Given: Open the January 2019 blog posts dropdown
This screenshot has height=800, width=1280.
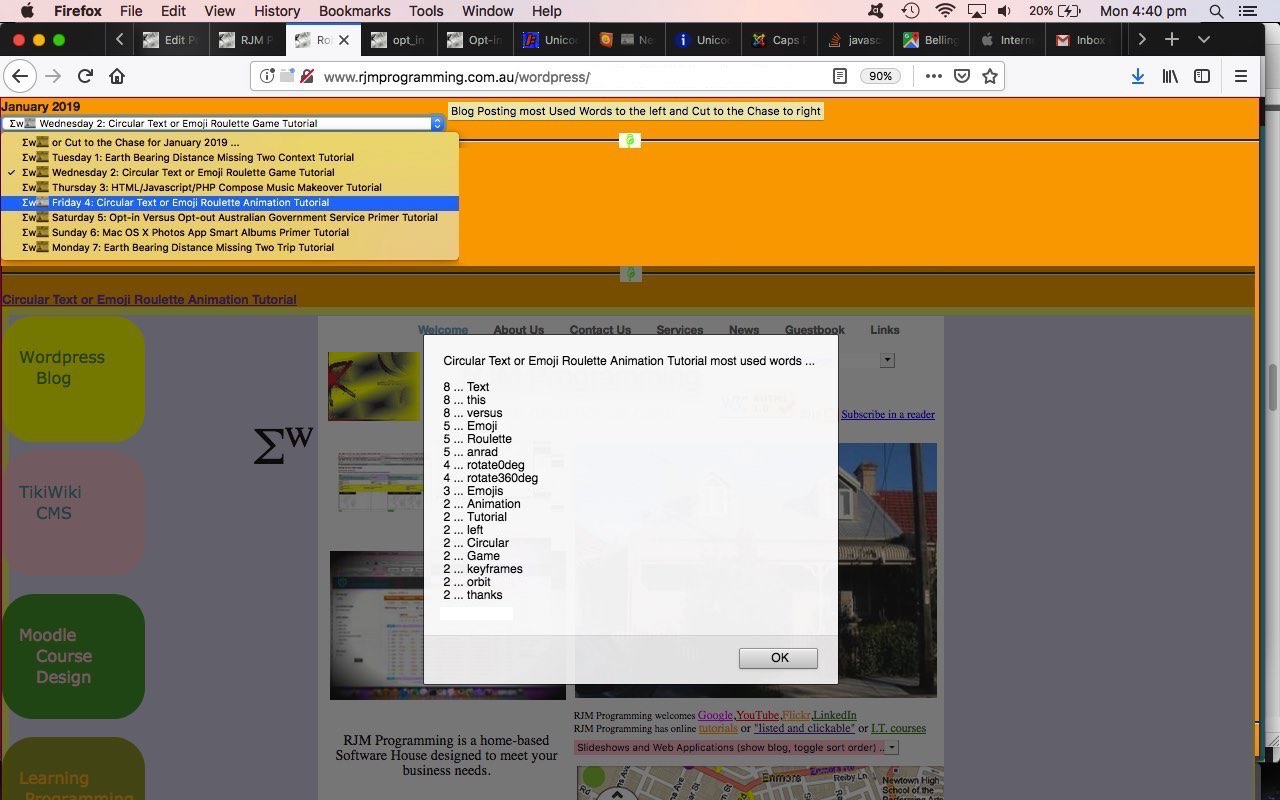Looking at the screenshot, I should [437, 123].
